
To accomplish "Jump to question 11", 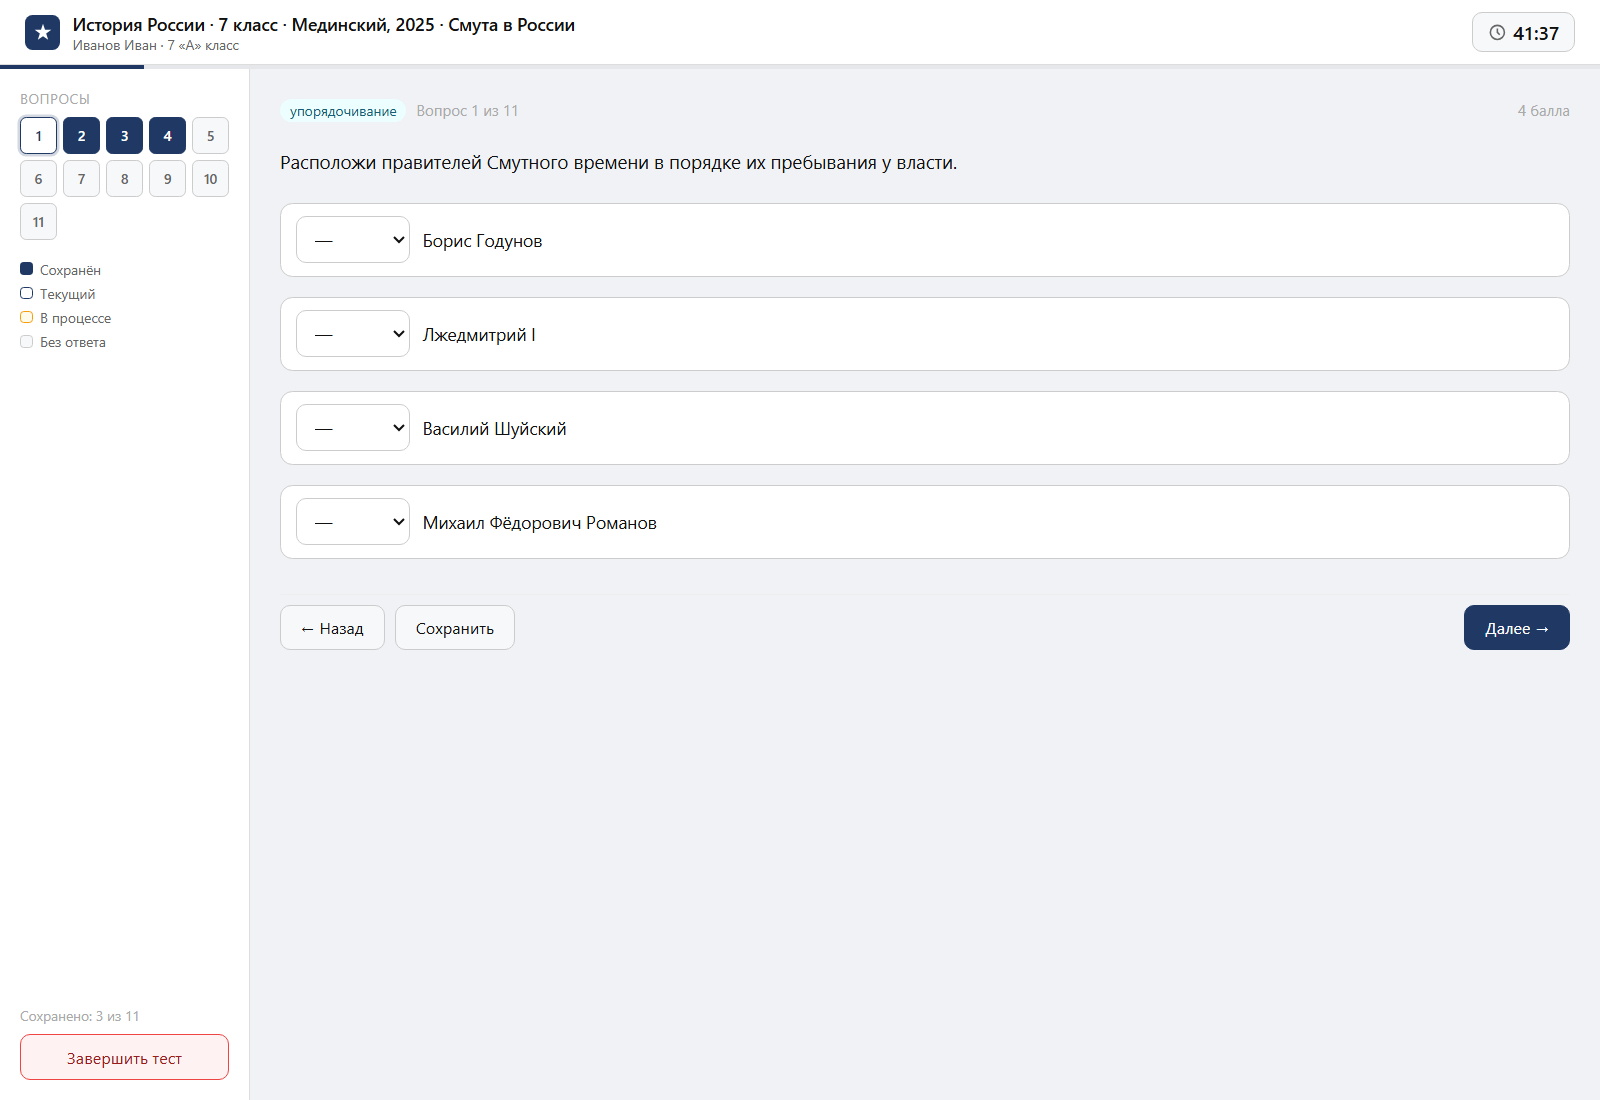I will [38, 222].
